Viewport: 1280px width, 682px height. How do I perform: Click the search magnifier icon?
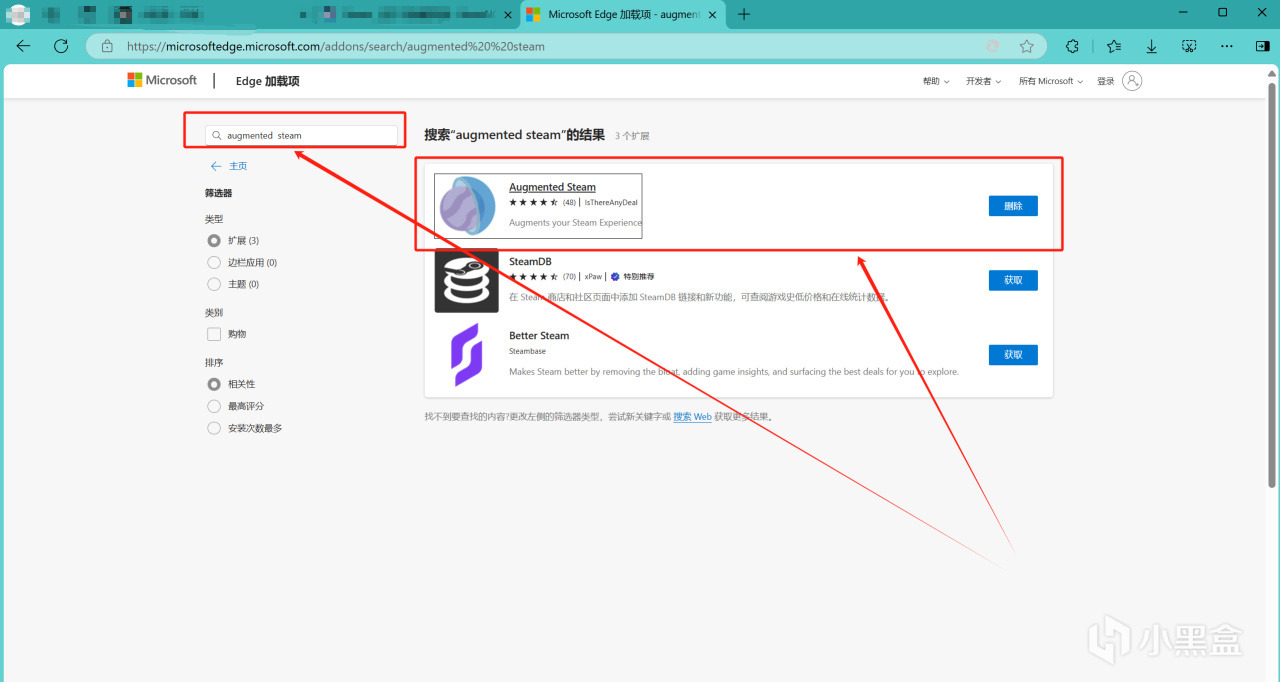(x=216, y=135)
